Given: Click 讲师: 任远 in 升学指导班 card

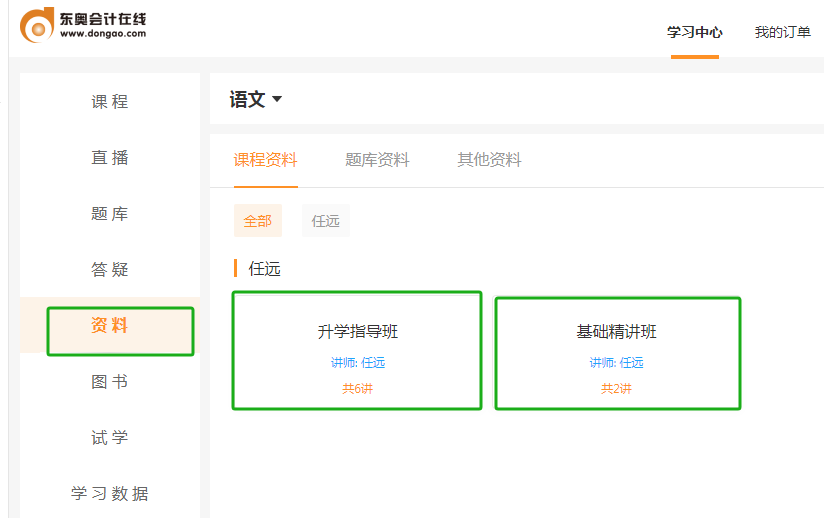Looking at the screenshot, I should pos(358,362).
